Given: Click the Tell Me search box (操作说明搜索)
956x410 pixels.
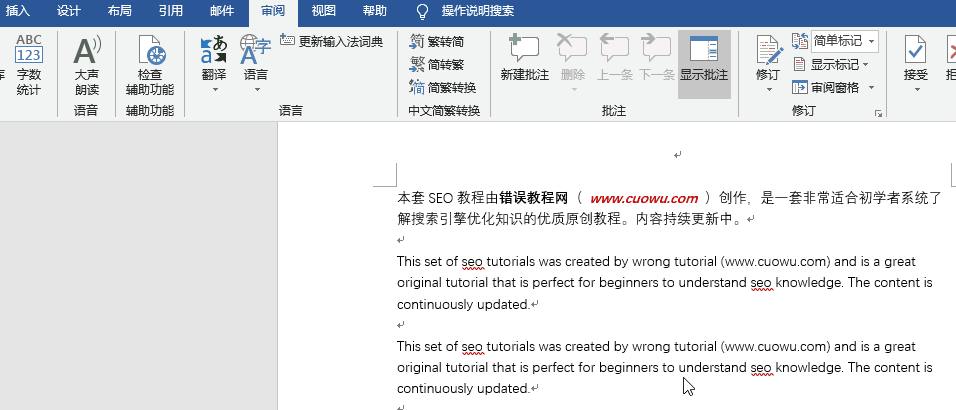Looking at the screenshot, I should coord(477,11).
